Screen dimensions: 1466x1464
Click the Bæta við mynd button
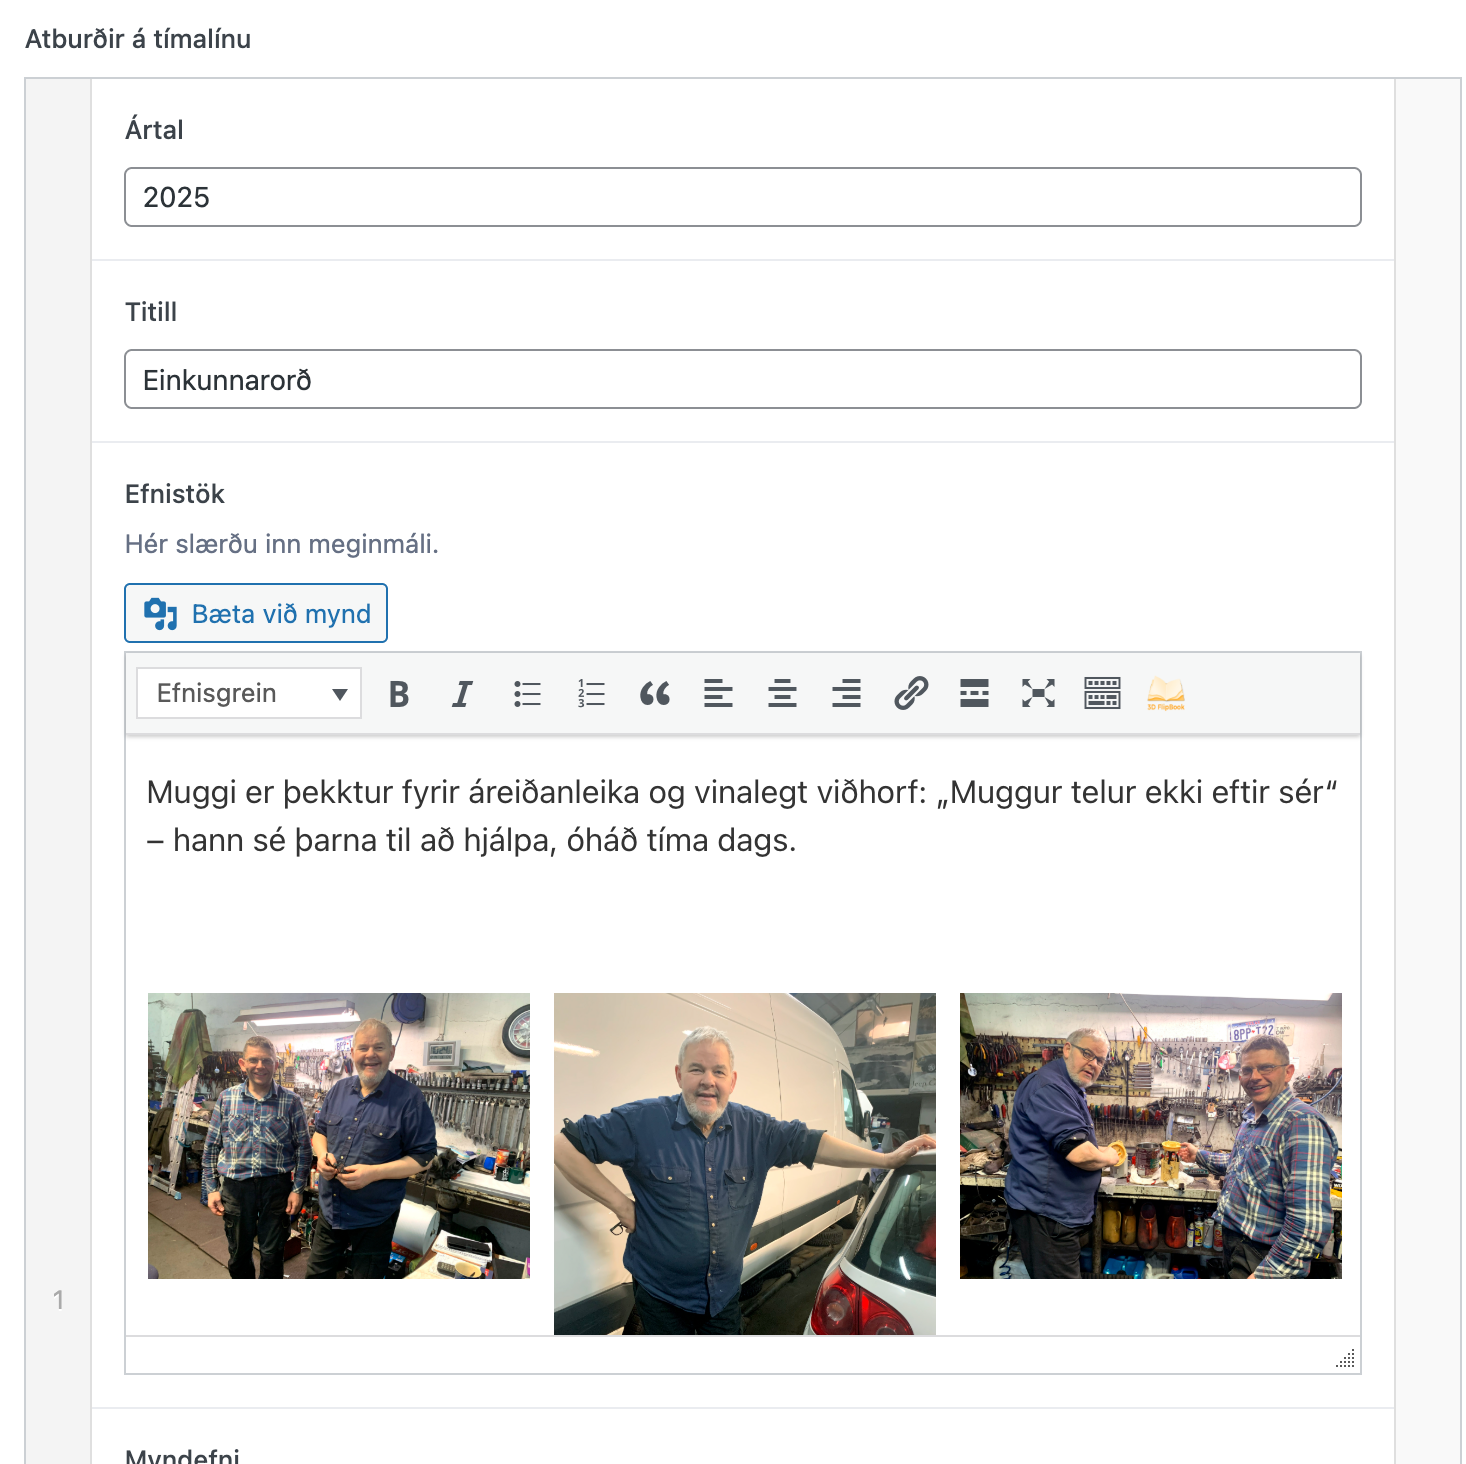pos(256,613)
